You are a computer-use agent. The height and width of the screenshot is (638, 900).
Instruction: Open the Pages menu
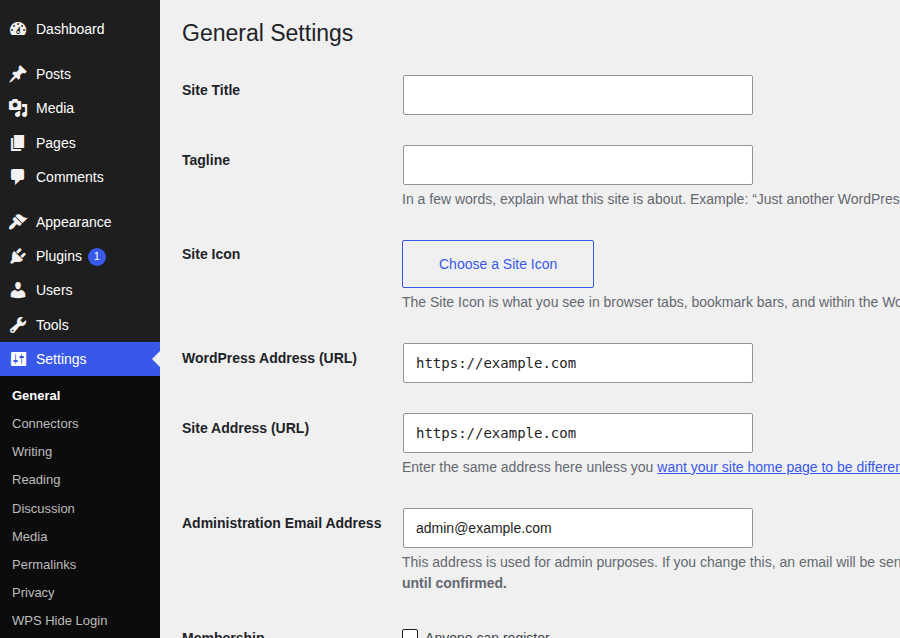coord(56,143)
